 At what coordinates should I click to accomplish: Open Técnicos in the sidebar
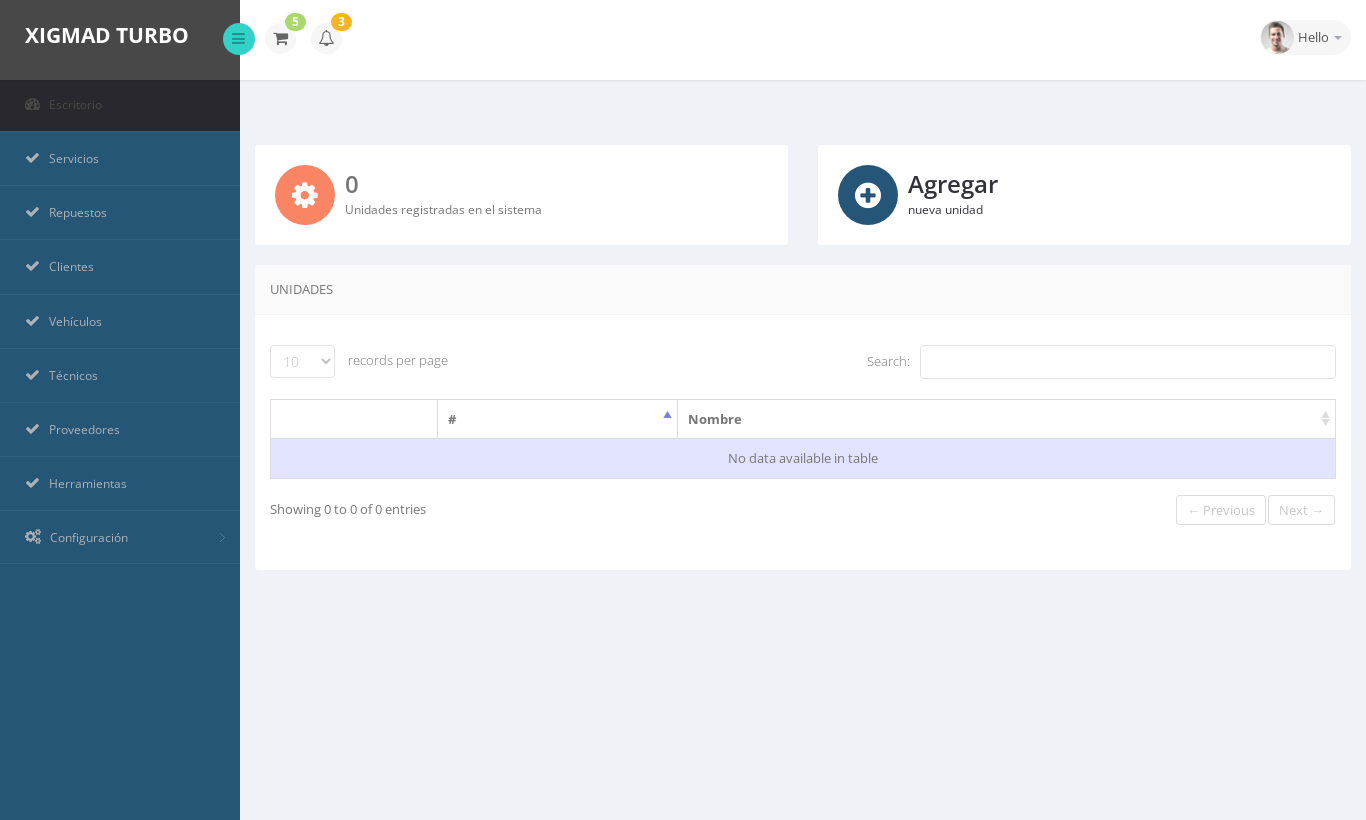pos(120,376)
